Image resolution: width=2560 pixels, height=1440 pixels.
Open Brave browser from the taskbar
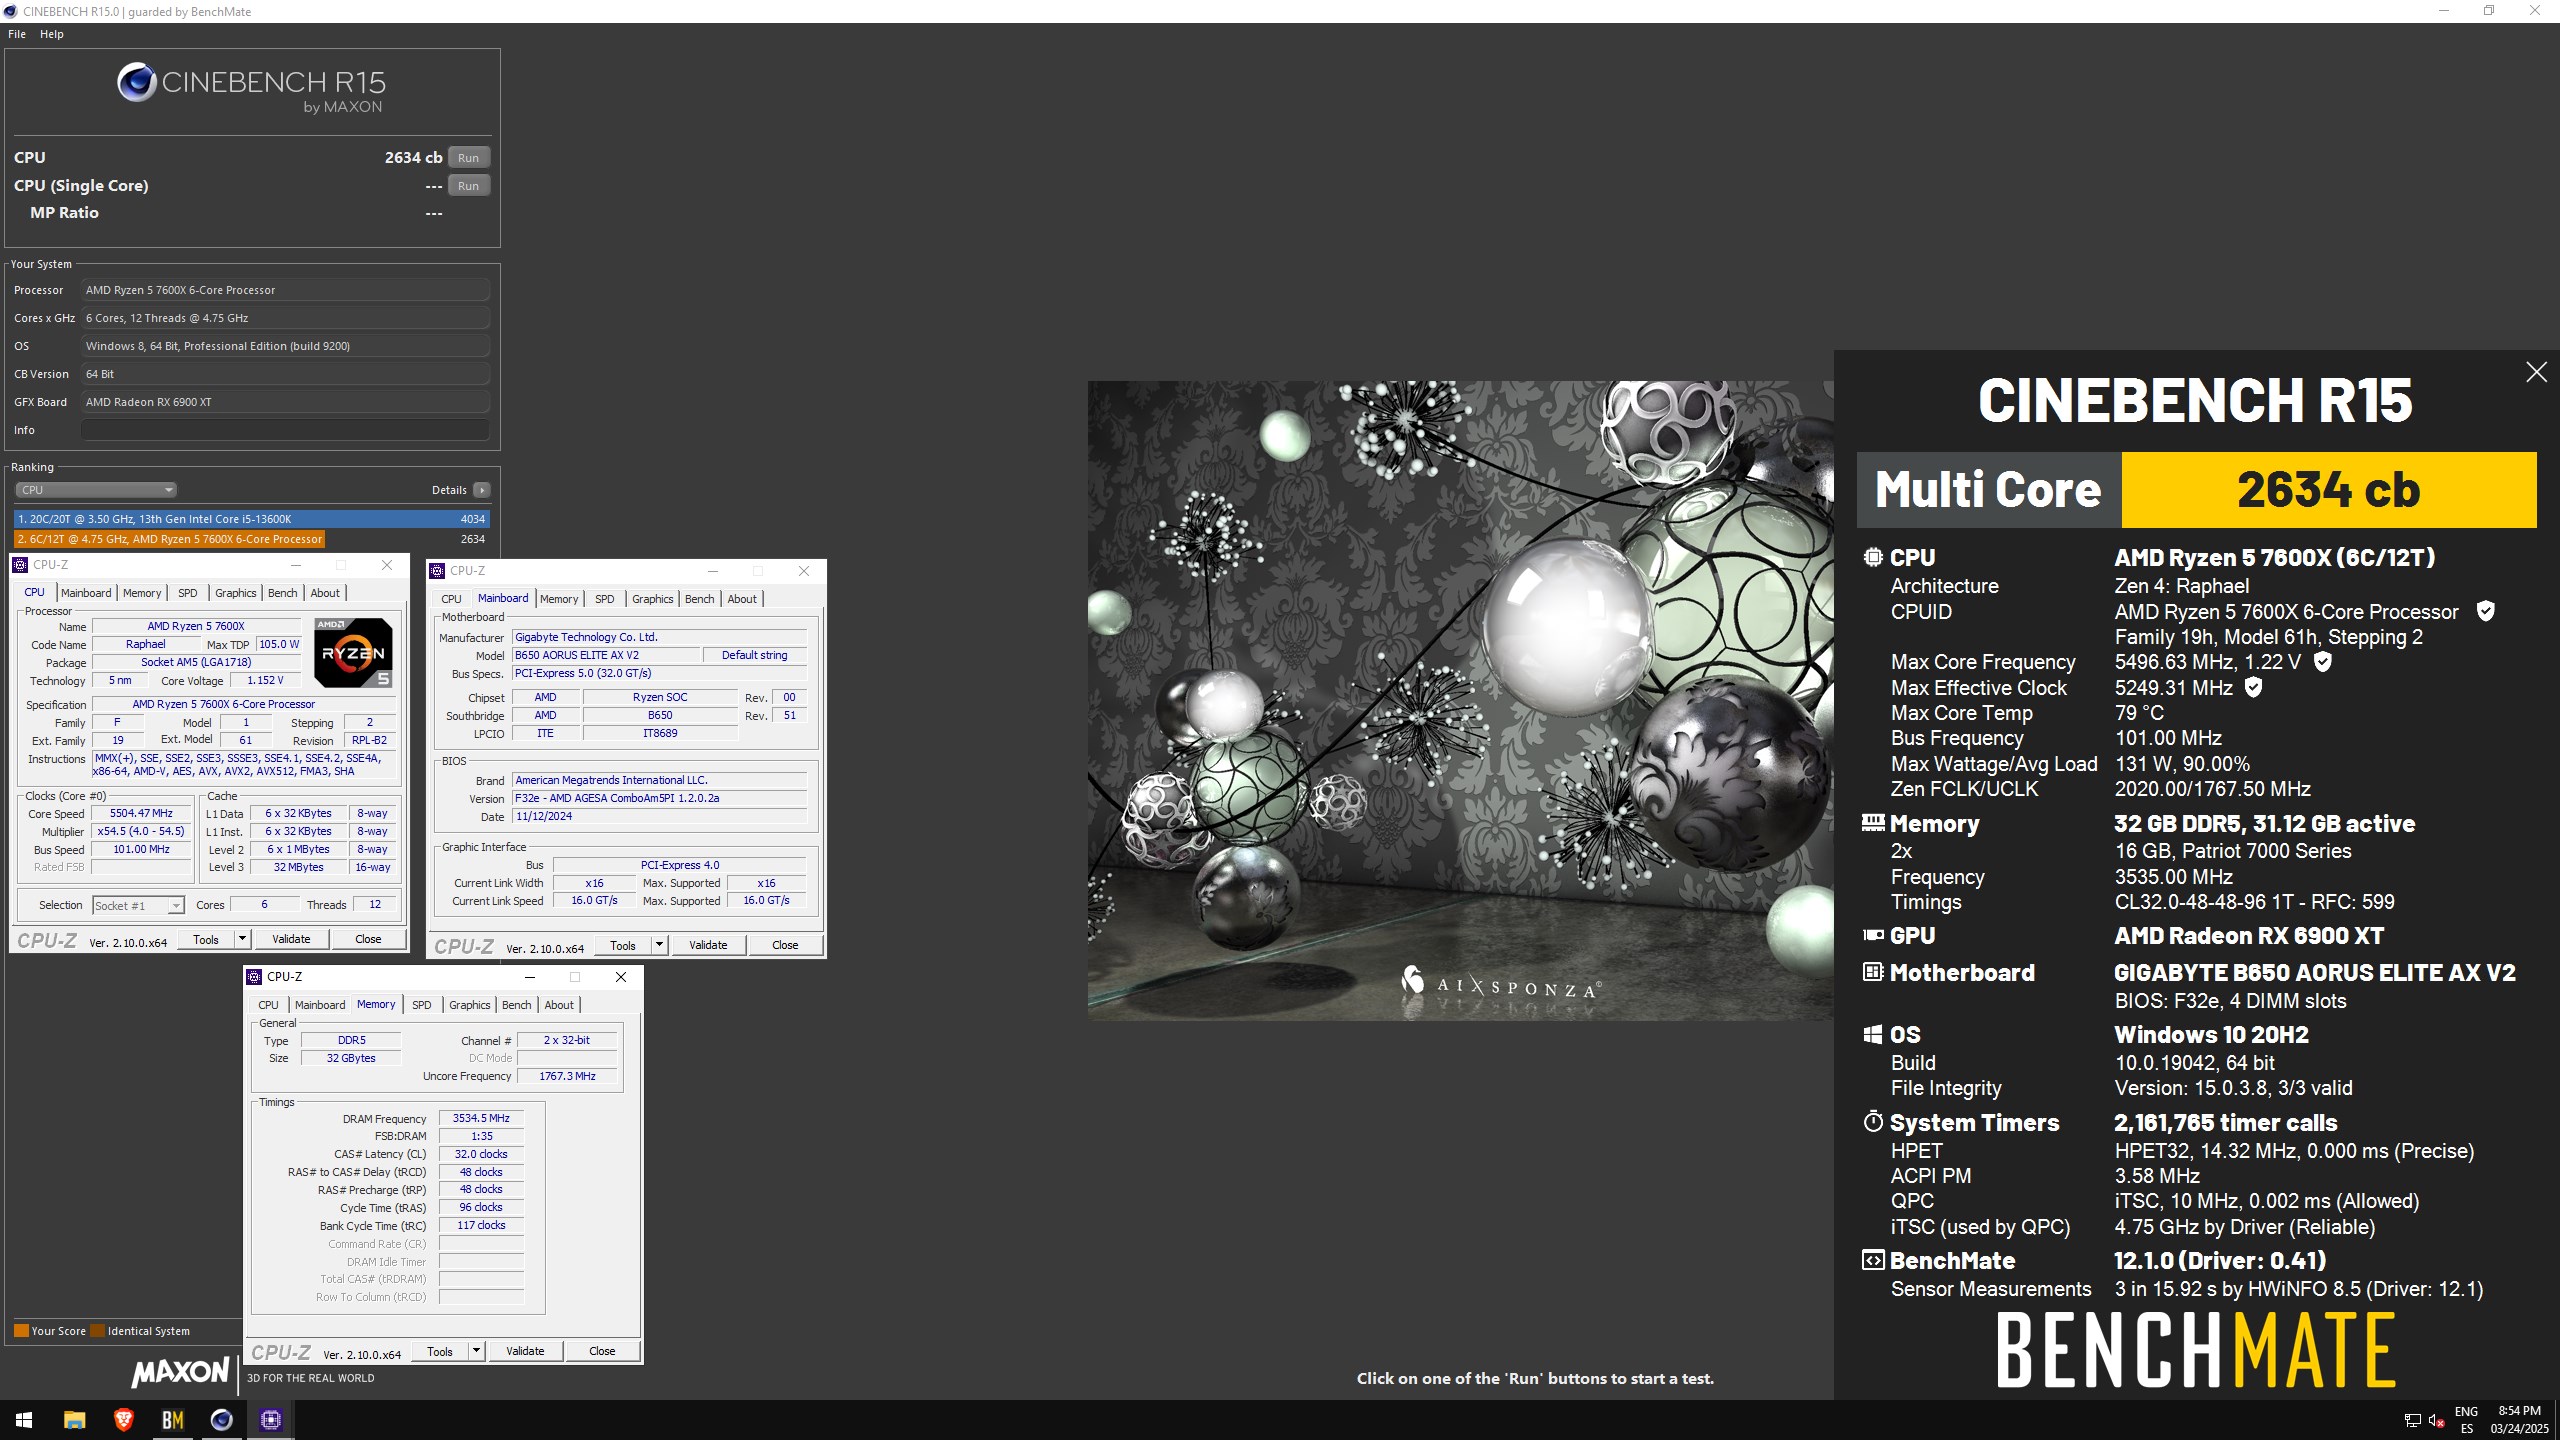click(x=123, y=1419)
